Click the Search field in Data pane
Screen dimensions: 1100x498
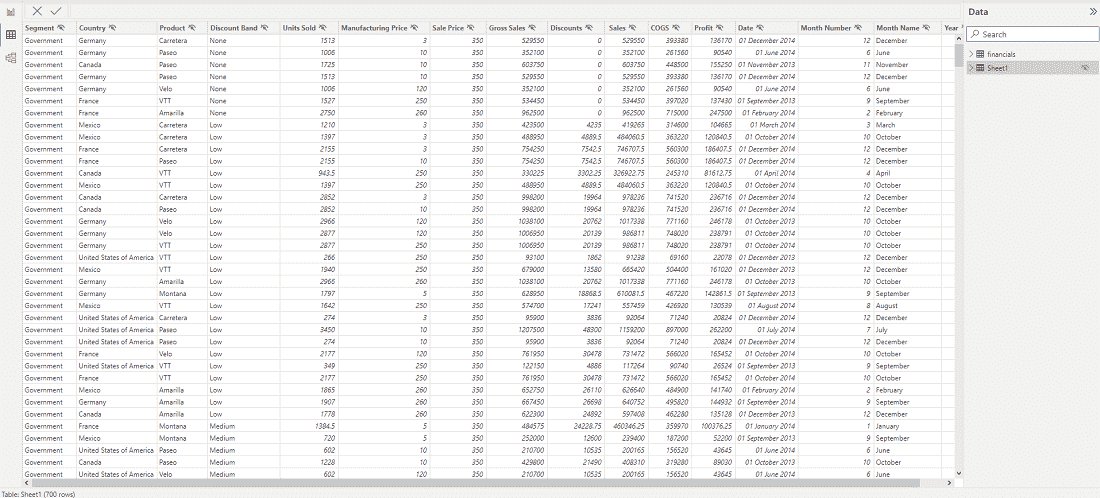coord(1033,34)
